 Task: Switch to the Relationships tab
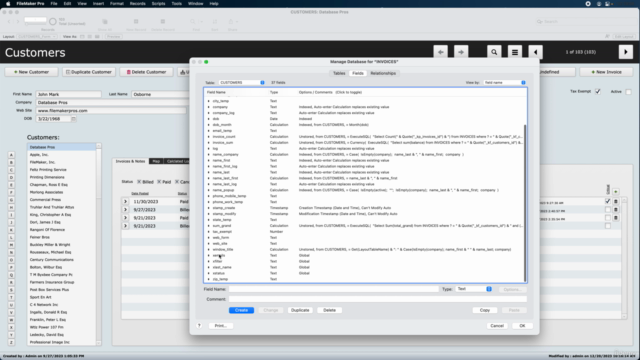tap(383, 73)
